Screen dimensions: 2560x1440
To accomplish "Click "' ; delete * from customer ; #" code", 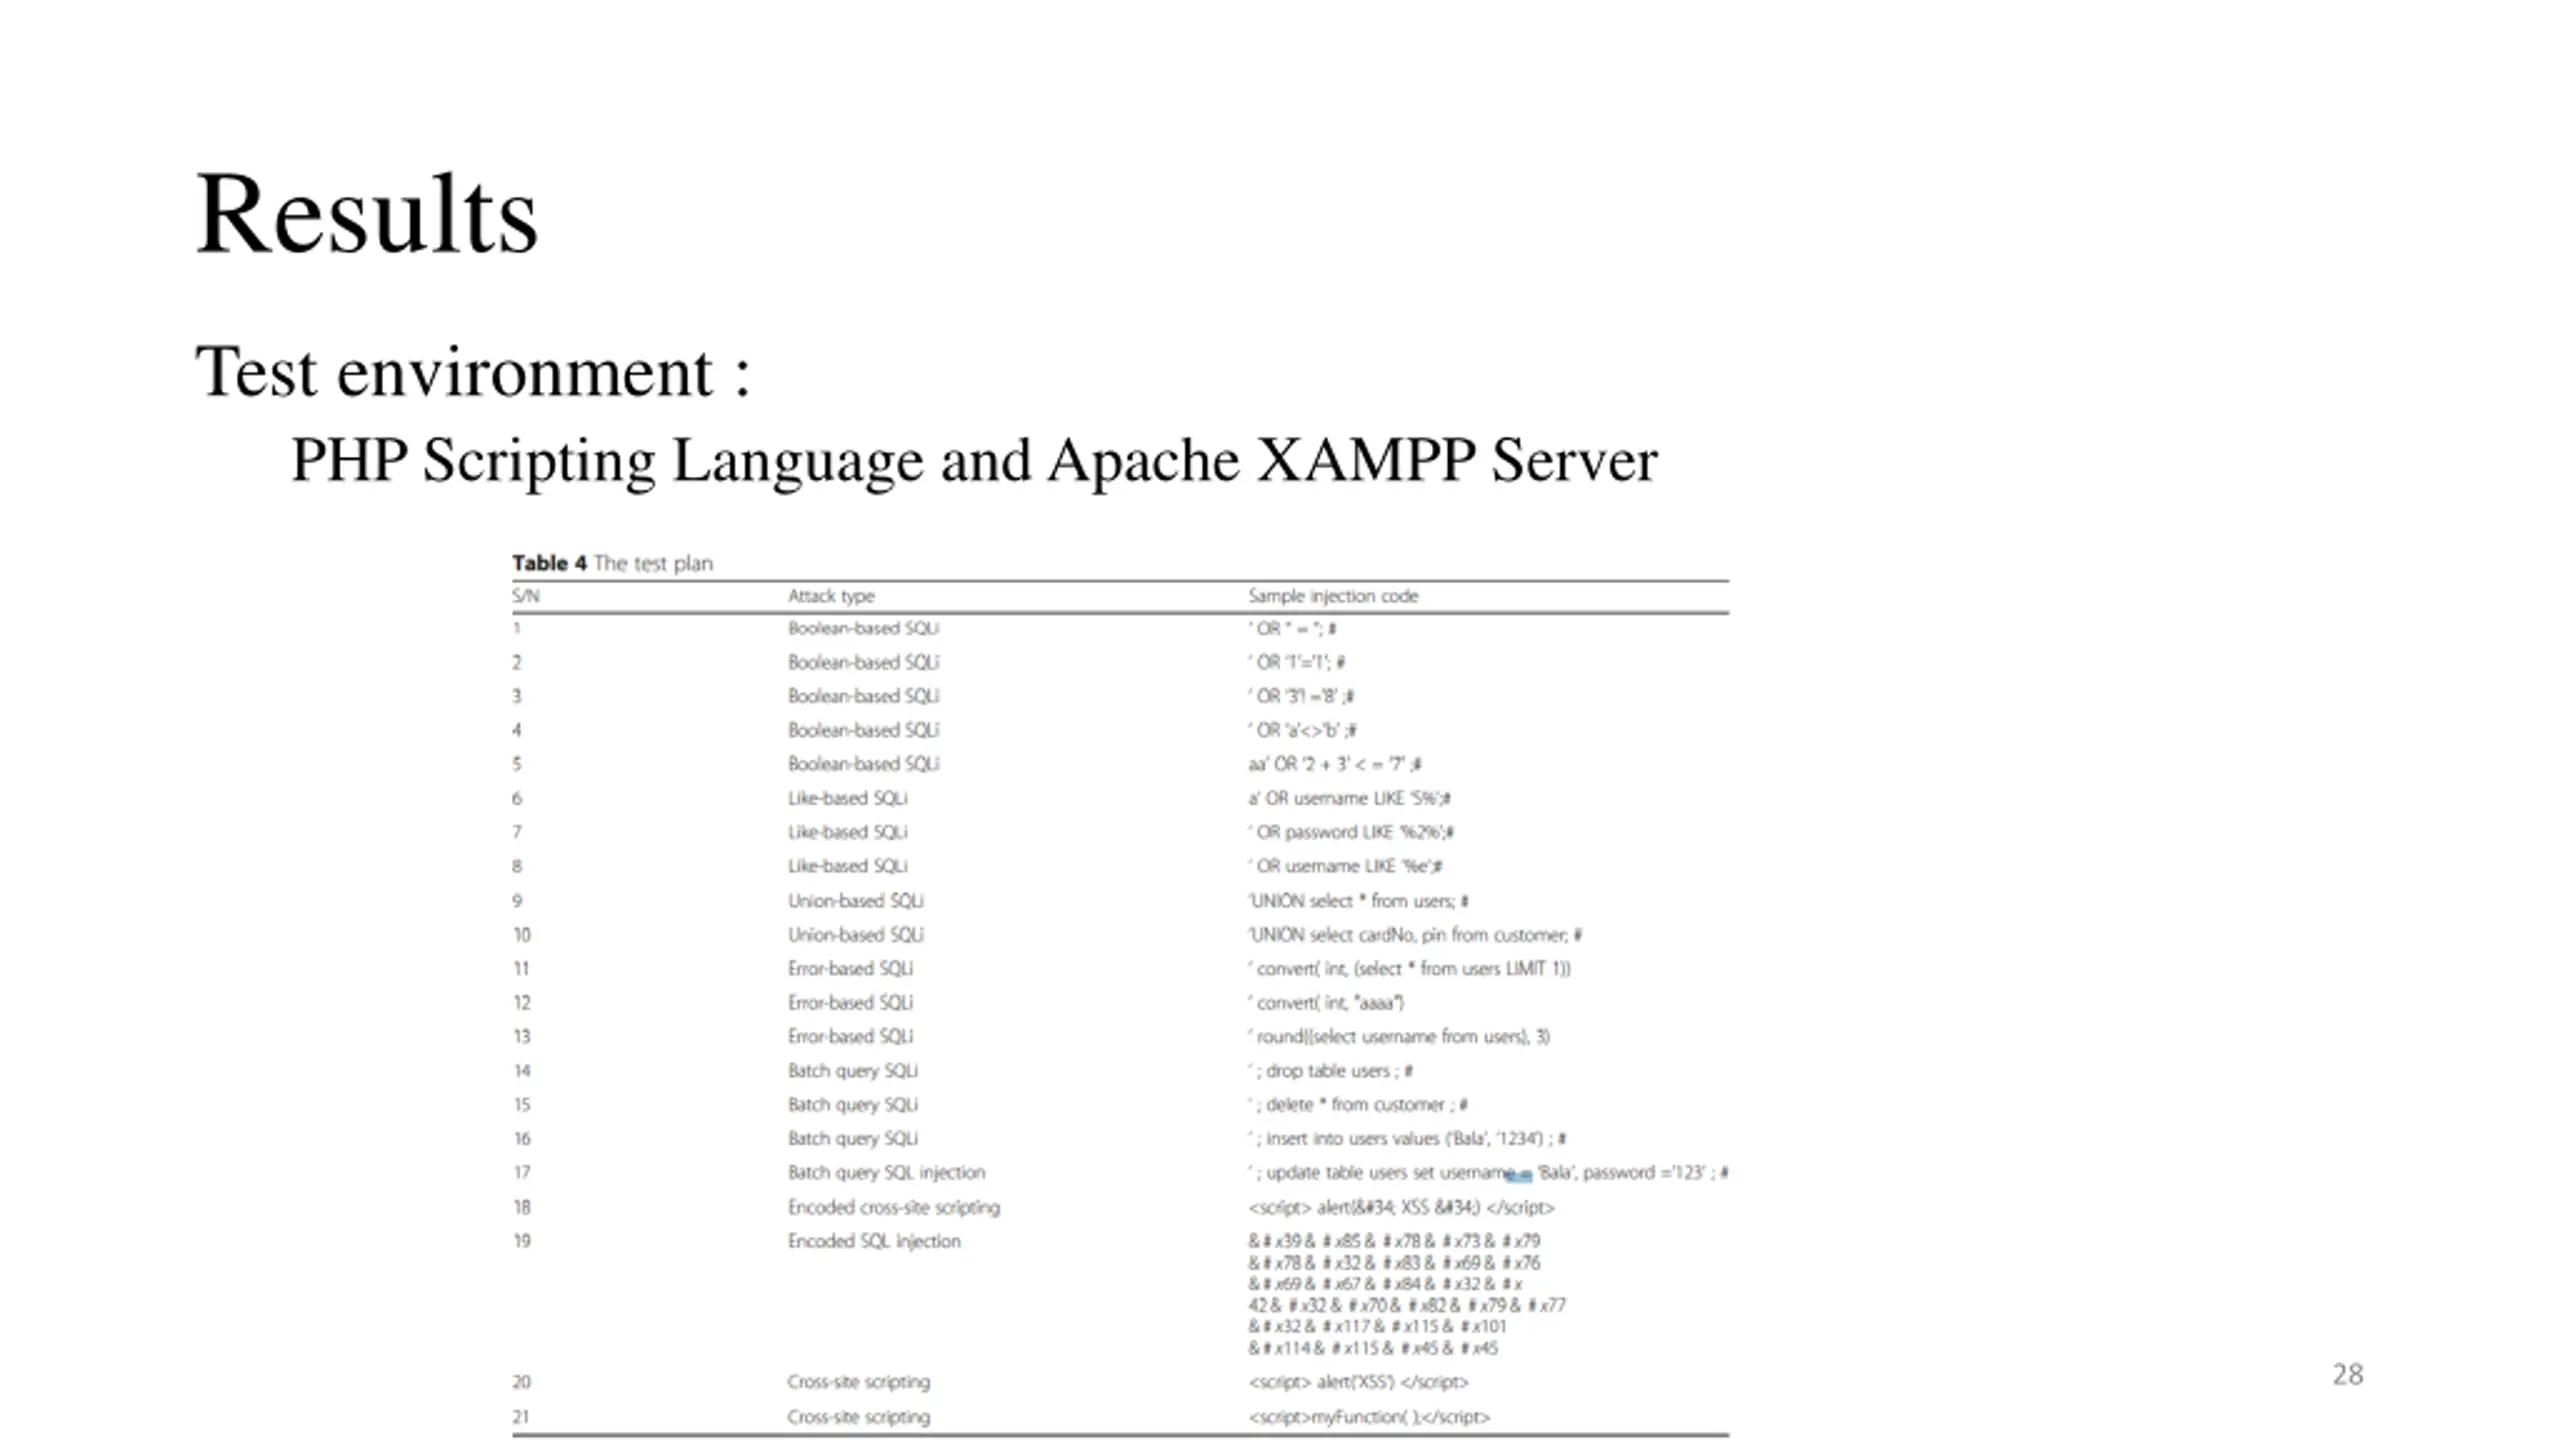I will click(x=1357, y=1105).
